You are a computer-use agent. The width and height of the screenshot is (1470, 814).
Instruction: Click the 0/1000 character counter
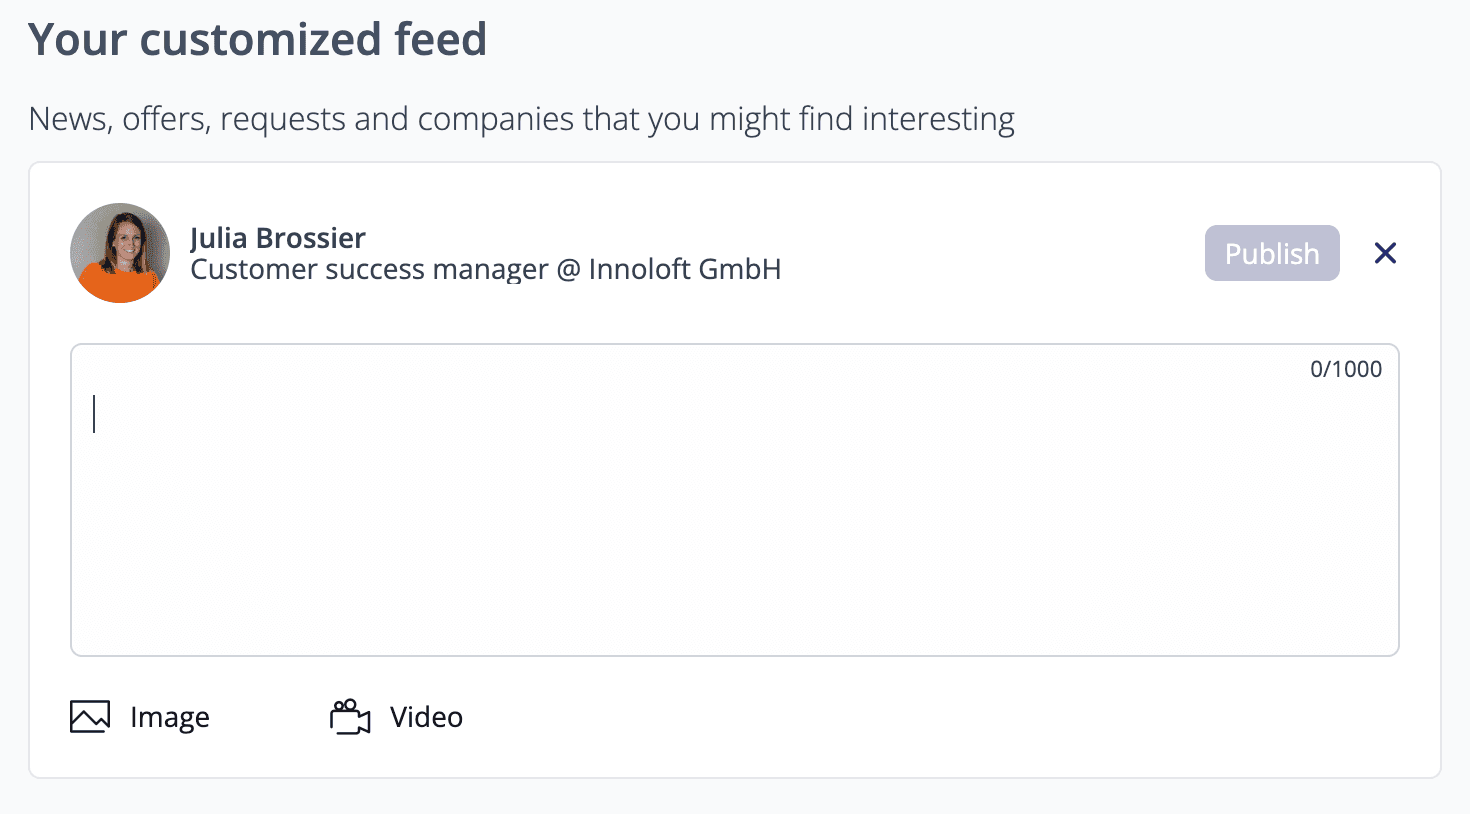point(1345,369)
